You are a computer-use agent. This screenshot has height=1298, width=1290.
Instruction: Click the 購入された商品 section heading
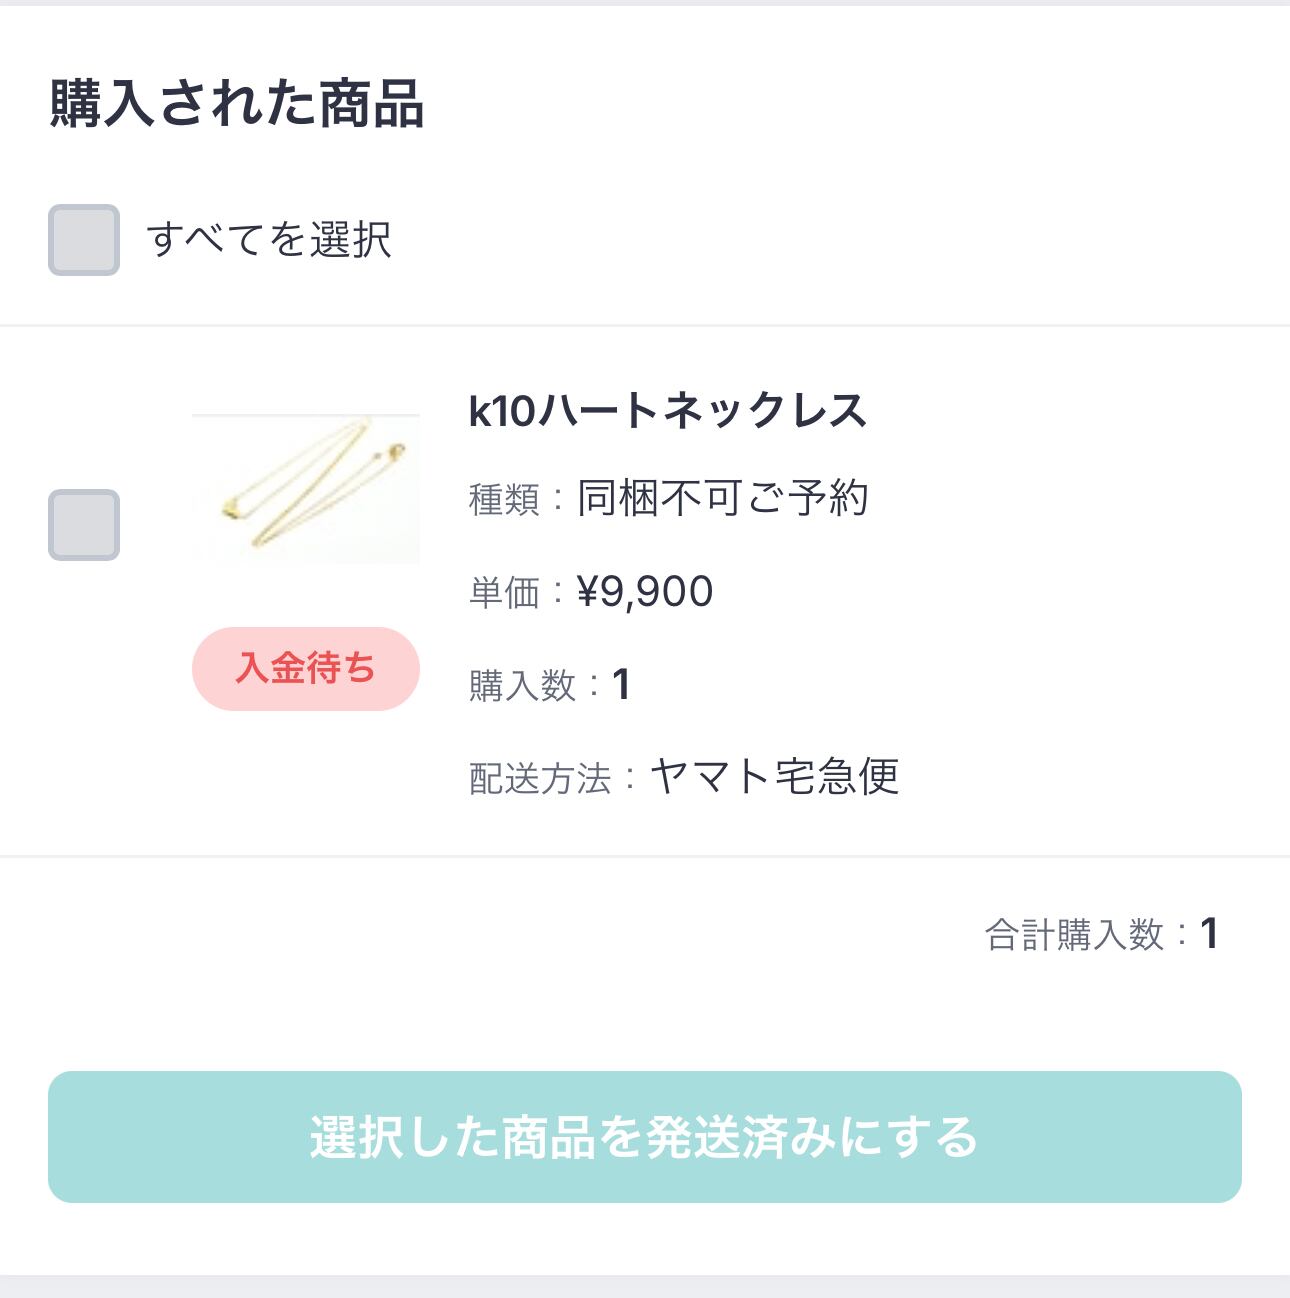pos(237,104)
